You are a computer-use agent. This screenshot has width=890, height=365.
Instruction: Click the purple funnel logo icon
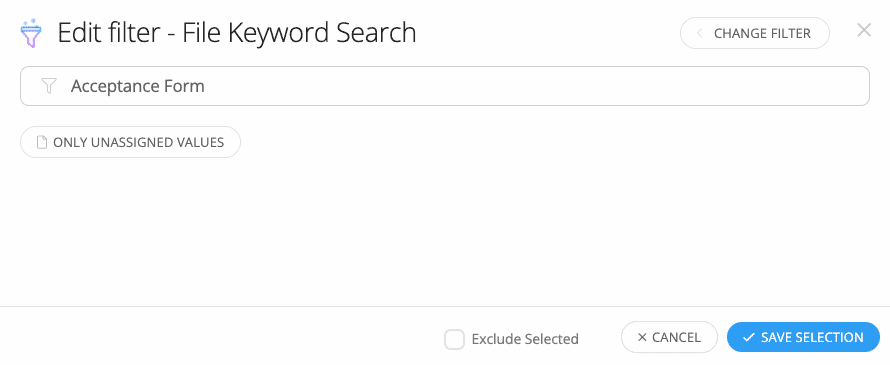[x=30, y=33]
